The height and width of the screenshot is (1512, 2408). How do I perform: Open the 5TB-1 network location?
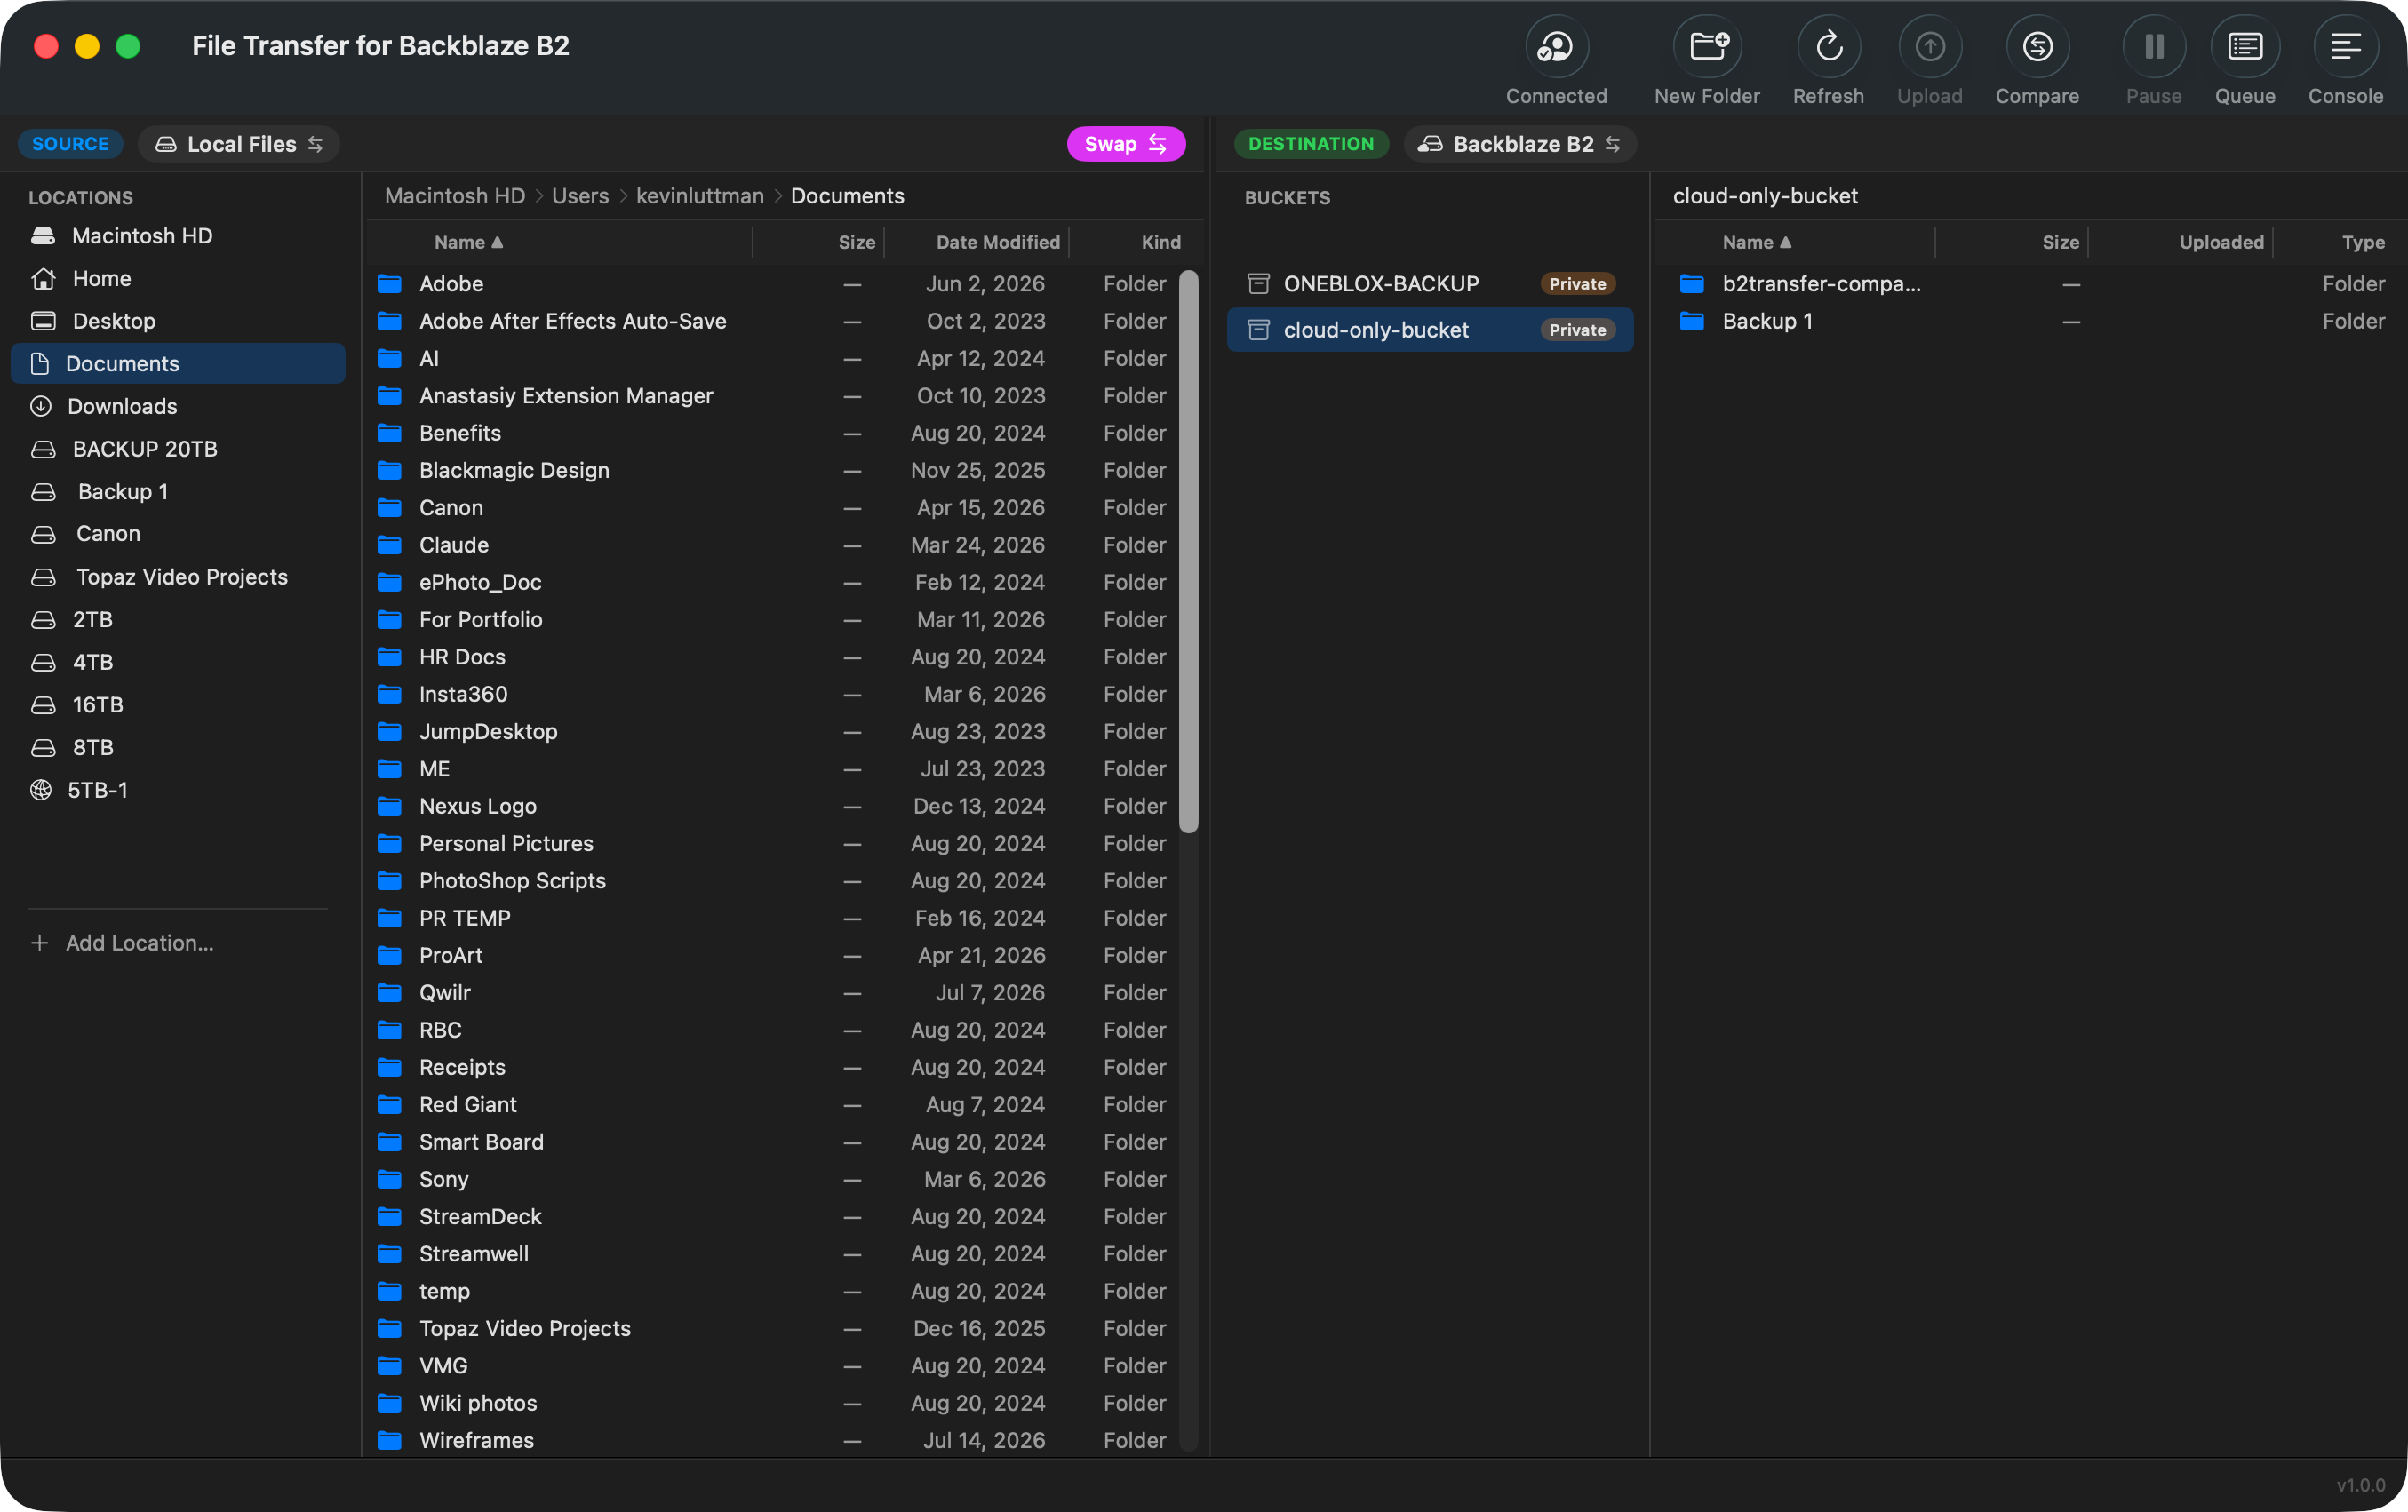[x=178, y=790]
